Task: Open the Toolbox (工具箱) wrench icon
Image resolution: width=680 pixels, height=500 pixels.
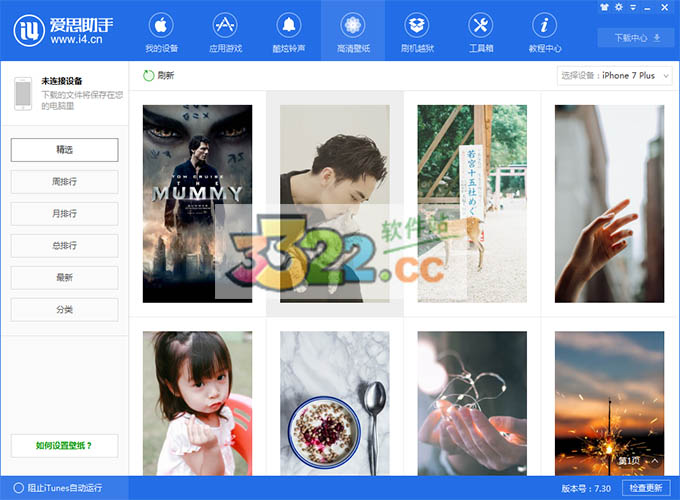Action: [x=481, y=26]
